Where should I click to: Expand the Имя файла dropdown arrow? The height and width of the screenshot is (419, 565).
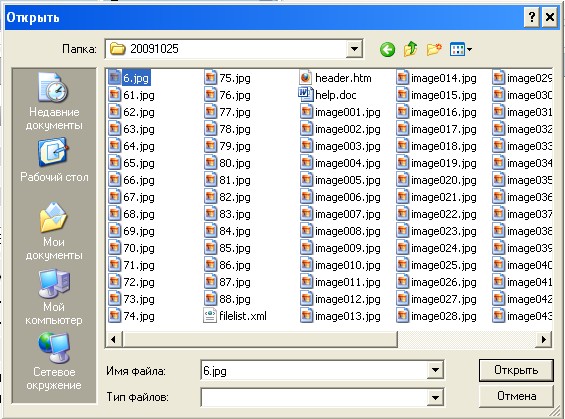[435, 370]
